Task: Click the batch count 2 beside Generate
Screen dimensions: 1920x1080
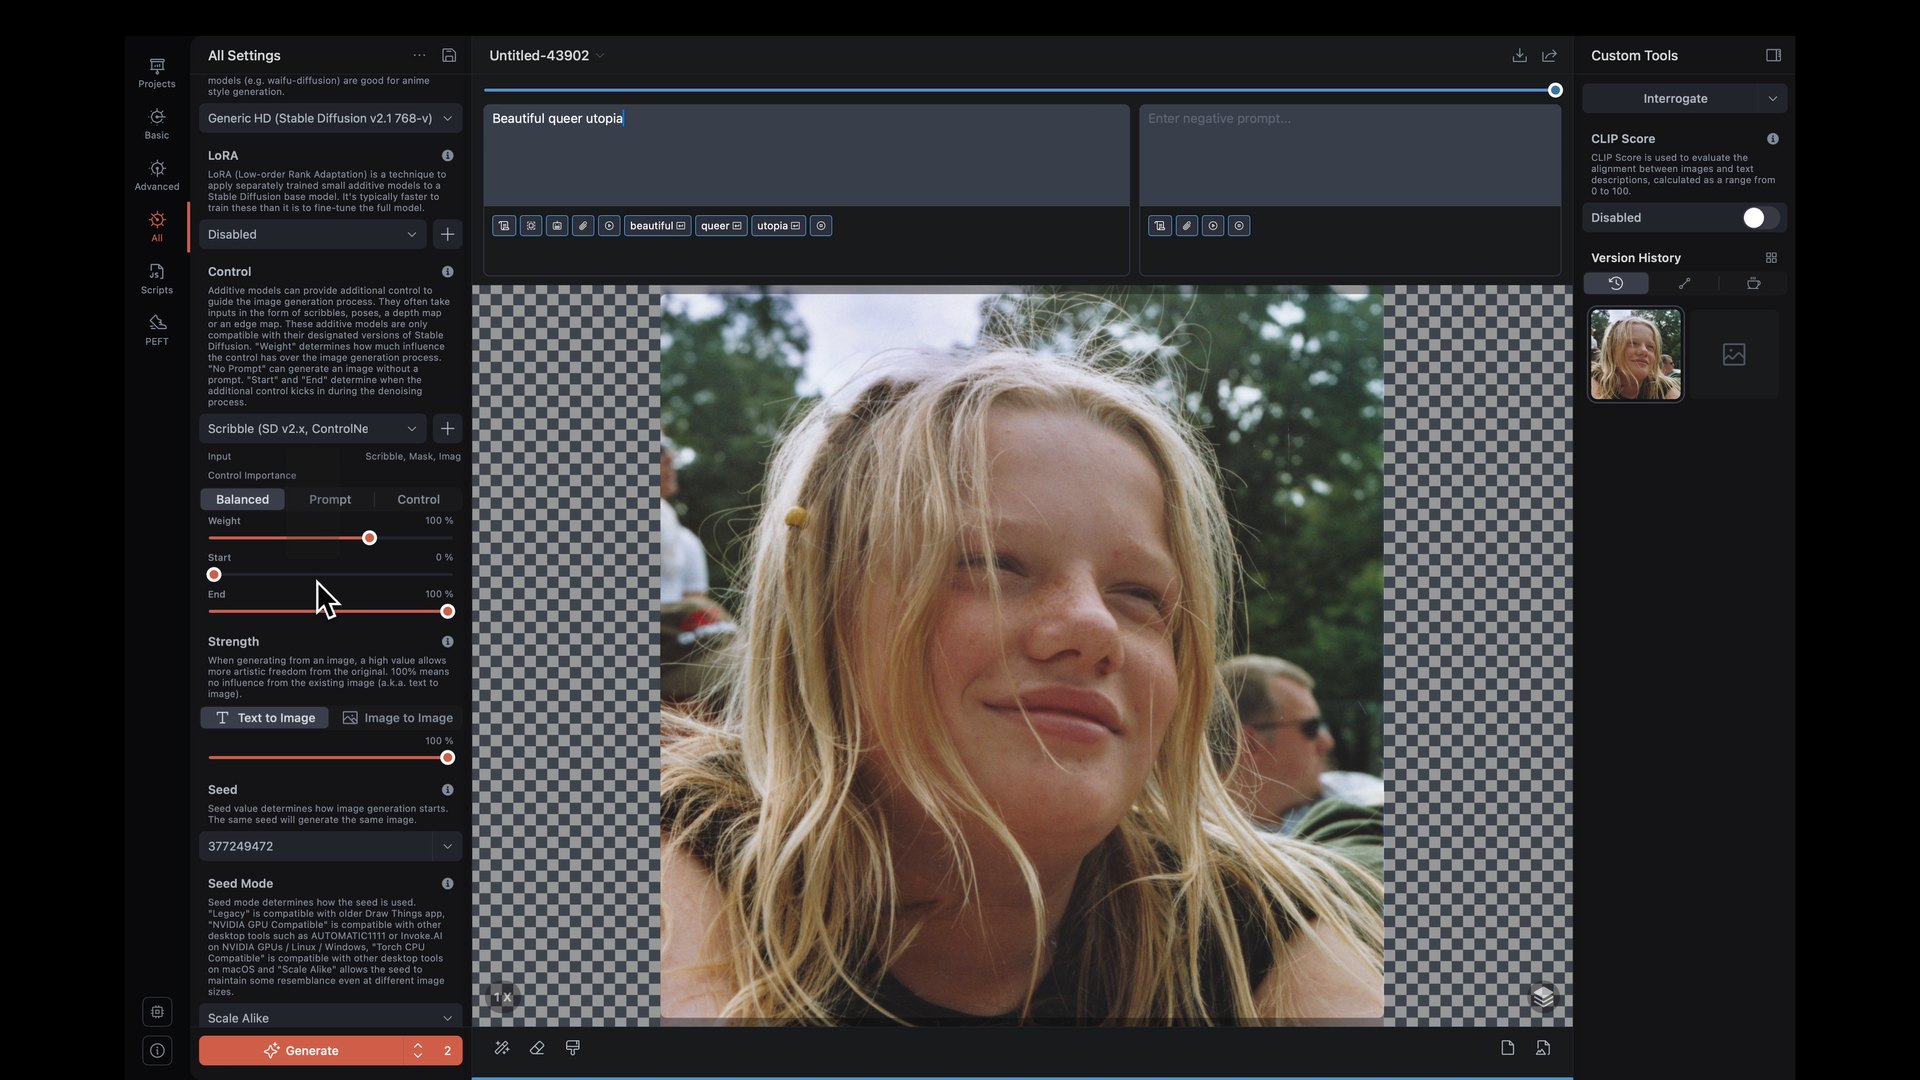Action: pos(447,1051)
